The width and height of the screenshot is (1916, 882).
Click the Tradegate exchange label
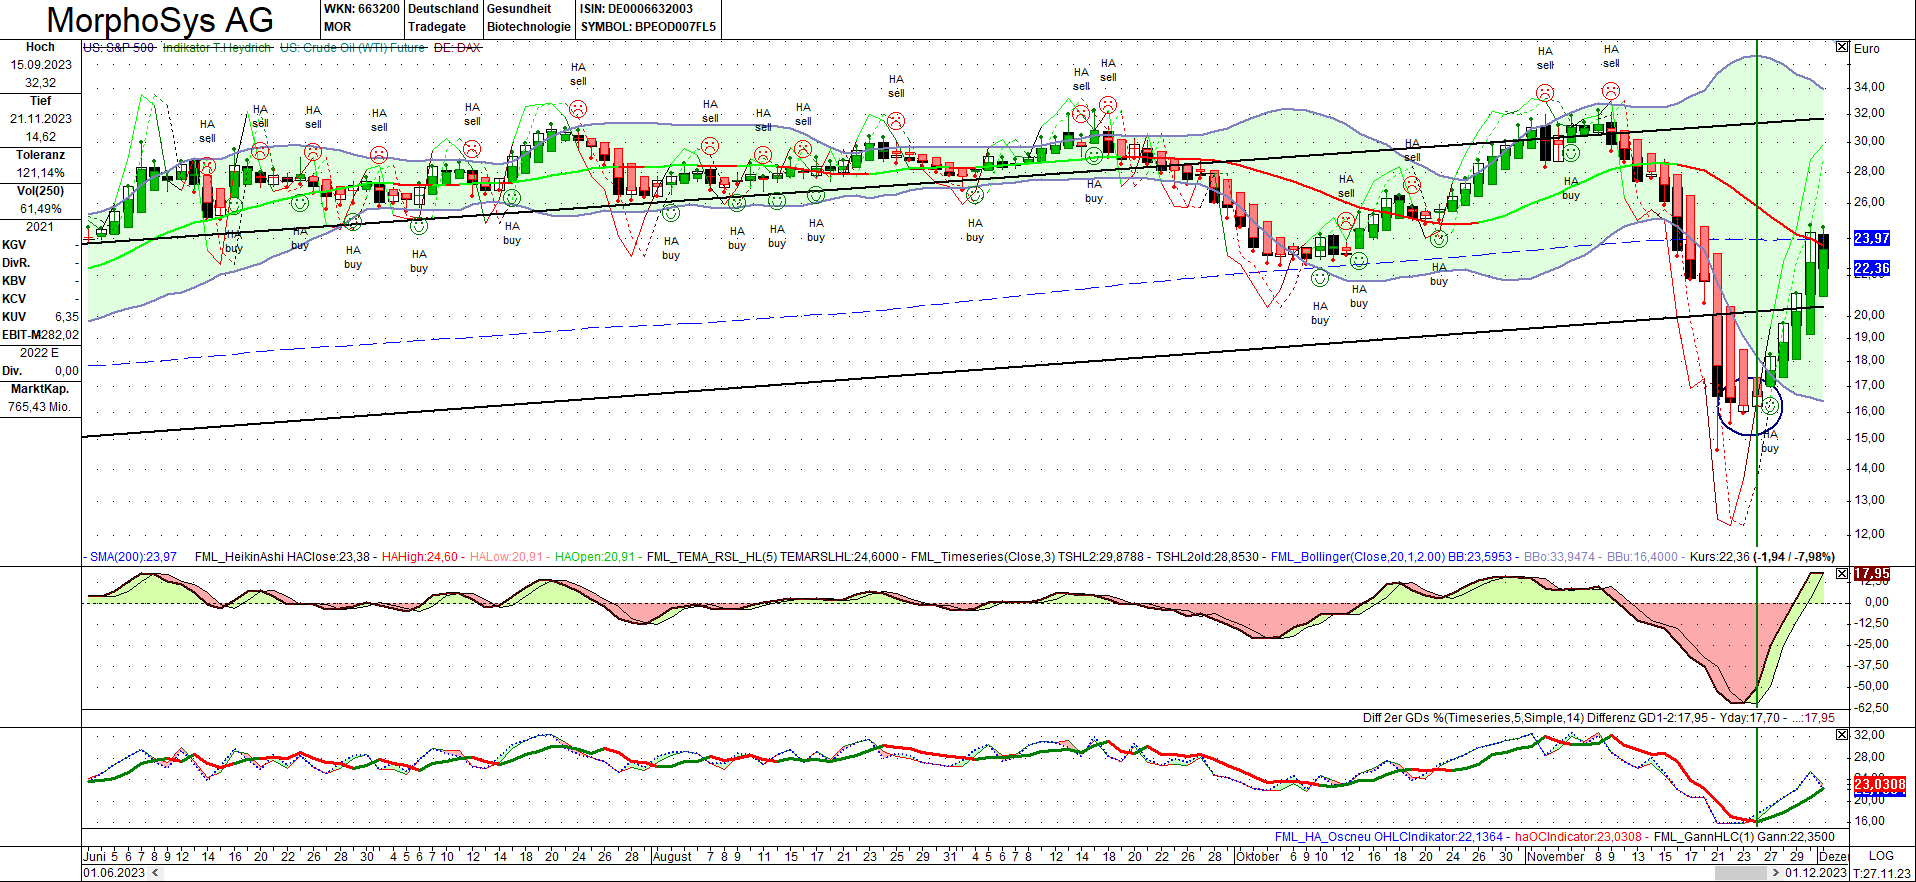(437, 27)
